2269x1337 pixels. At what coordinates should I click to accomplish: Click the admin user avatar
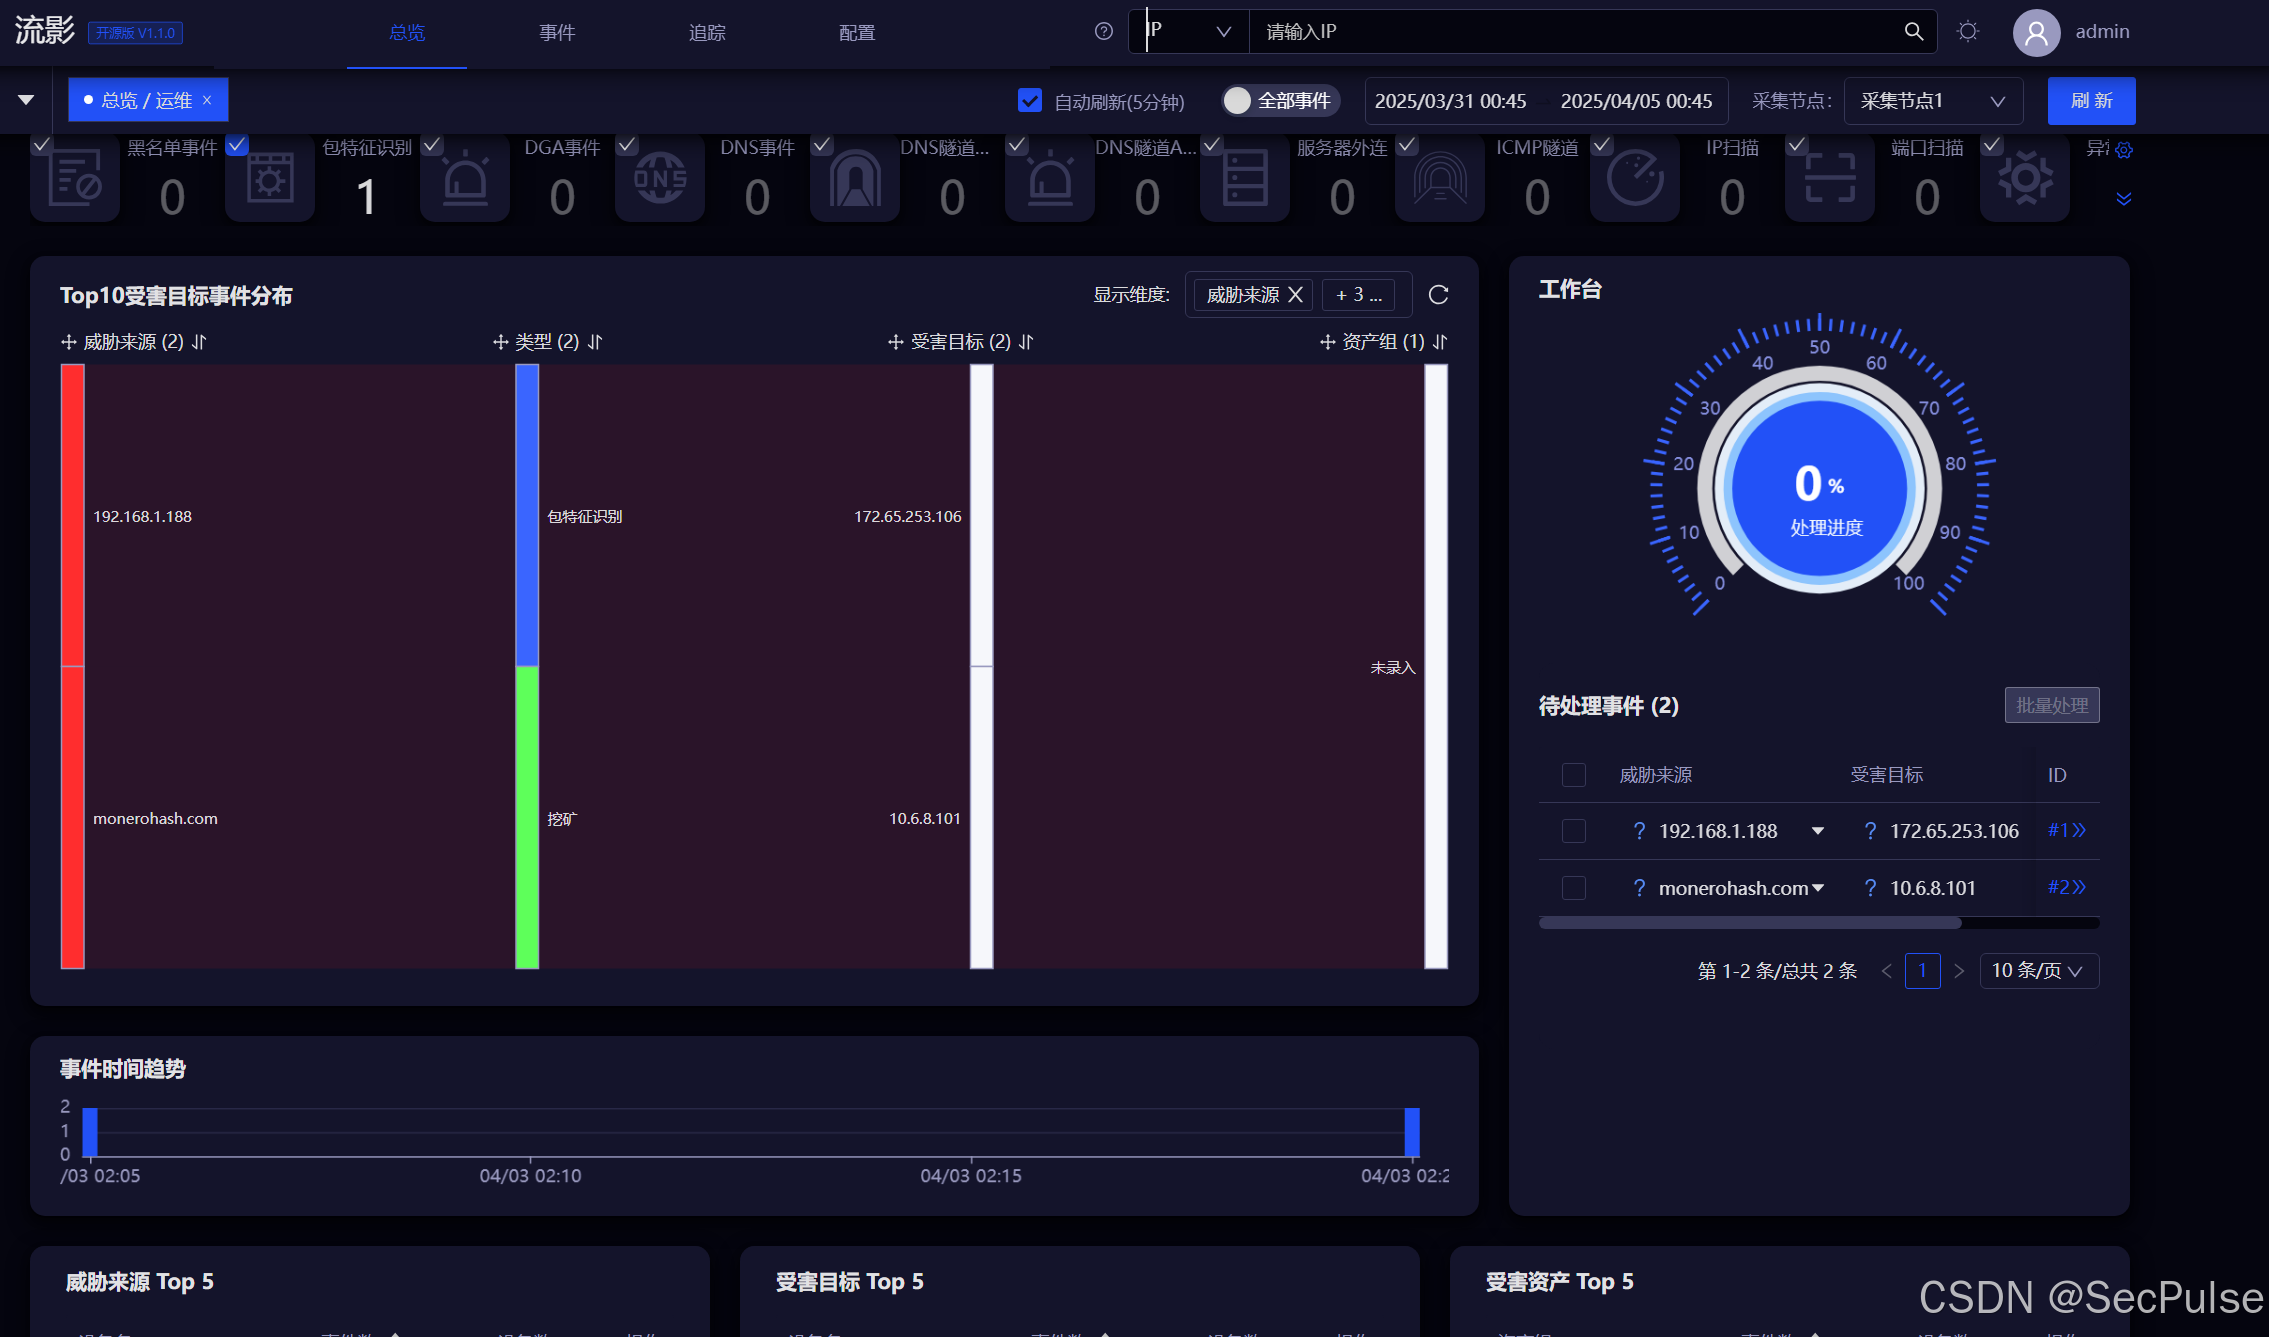[2036, 32]
